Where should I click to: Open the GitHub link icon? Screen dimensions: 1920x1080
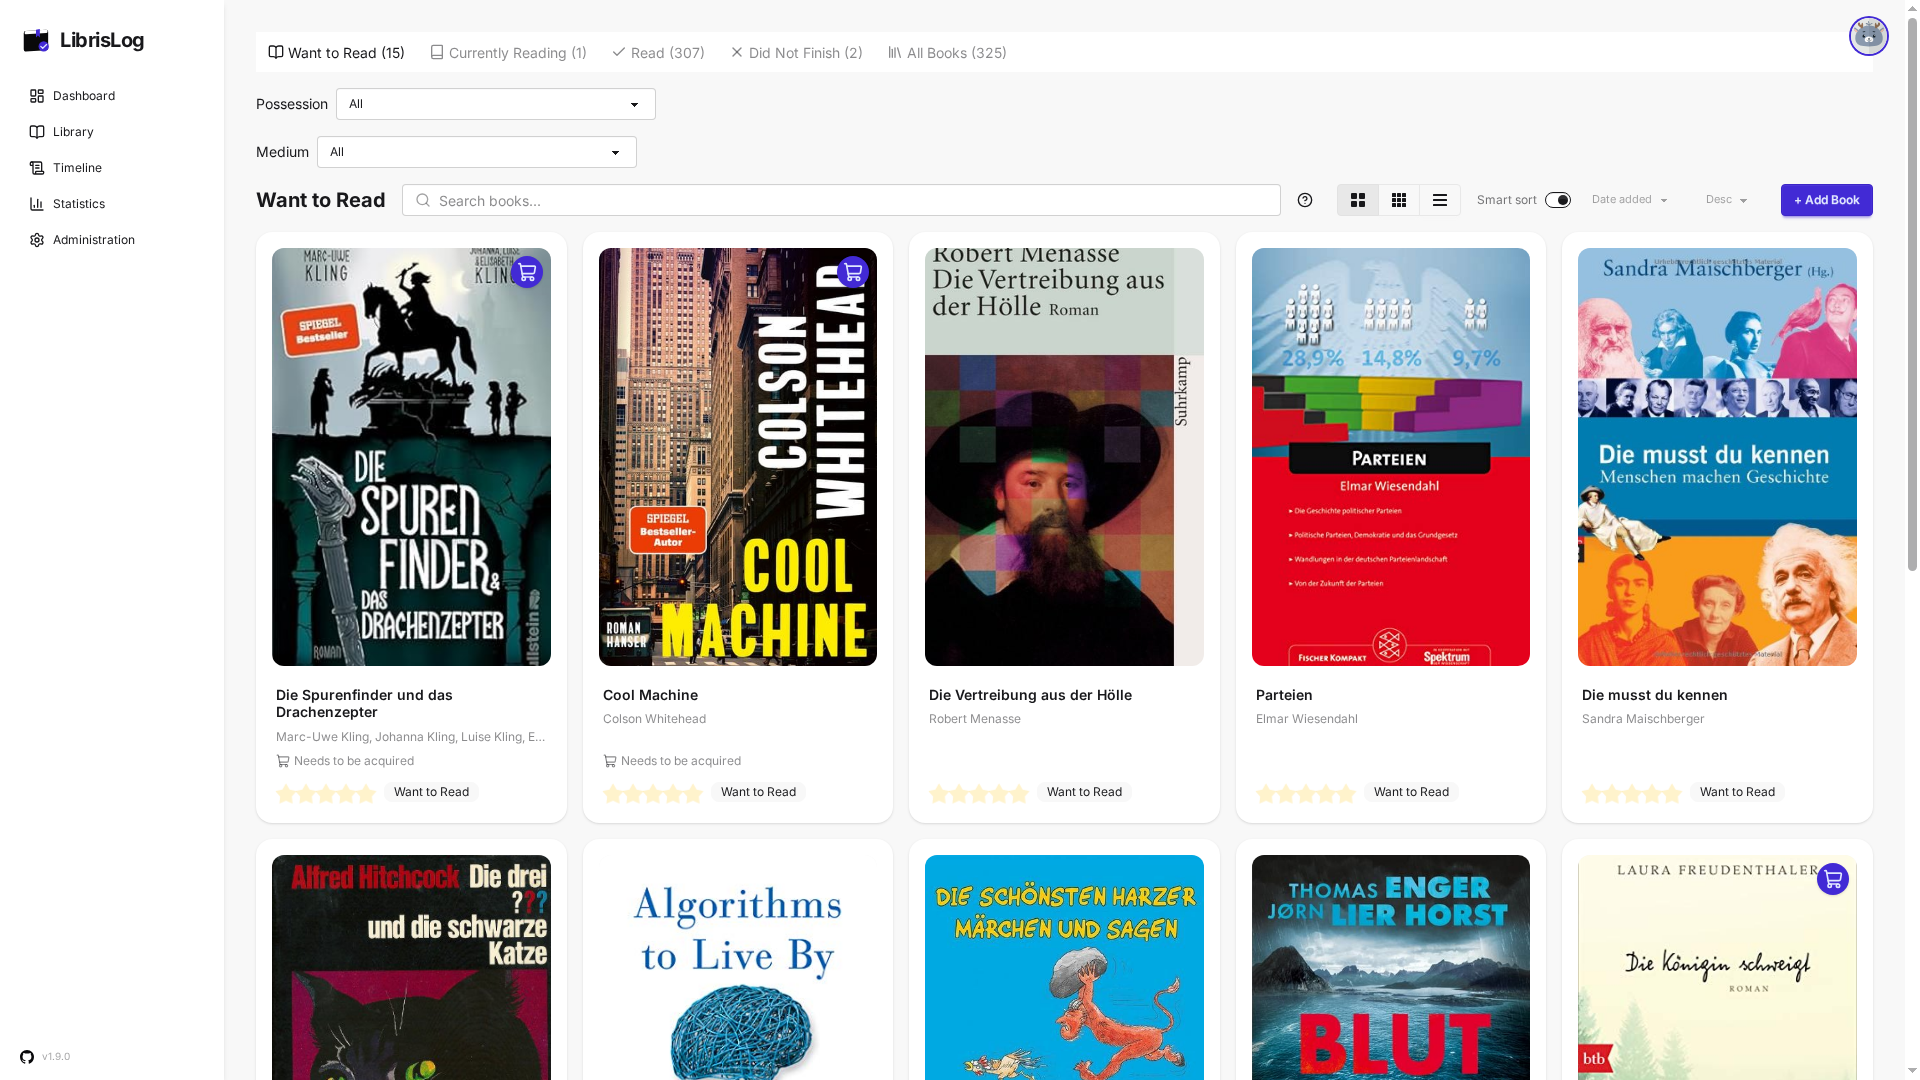click(x=27, y=1057)
